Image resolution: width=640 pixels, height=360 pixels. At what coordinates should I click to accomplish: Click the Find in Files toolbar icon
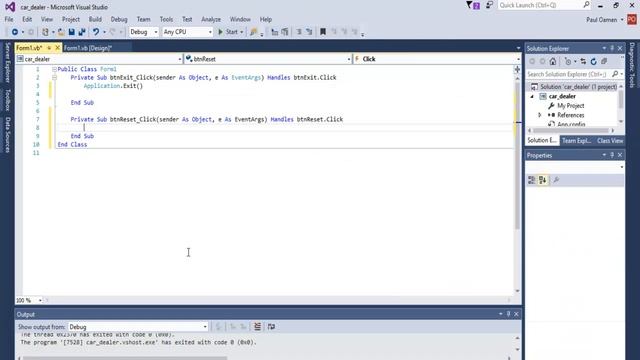point(253,32)
